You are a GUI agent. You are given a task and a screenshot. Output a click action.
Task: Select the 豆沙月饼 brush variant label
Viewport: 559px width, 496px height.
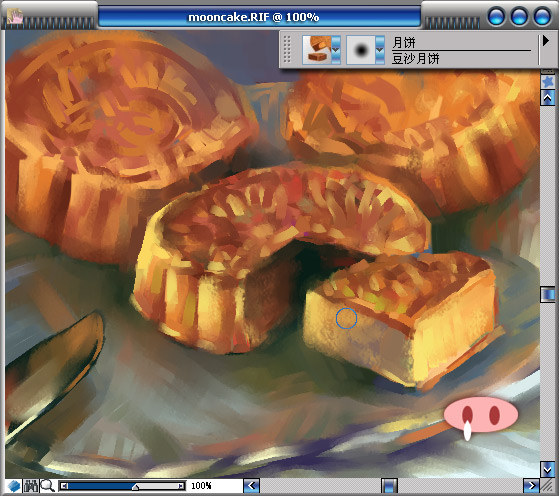pyautogui.click(x=416, y=58)
